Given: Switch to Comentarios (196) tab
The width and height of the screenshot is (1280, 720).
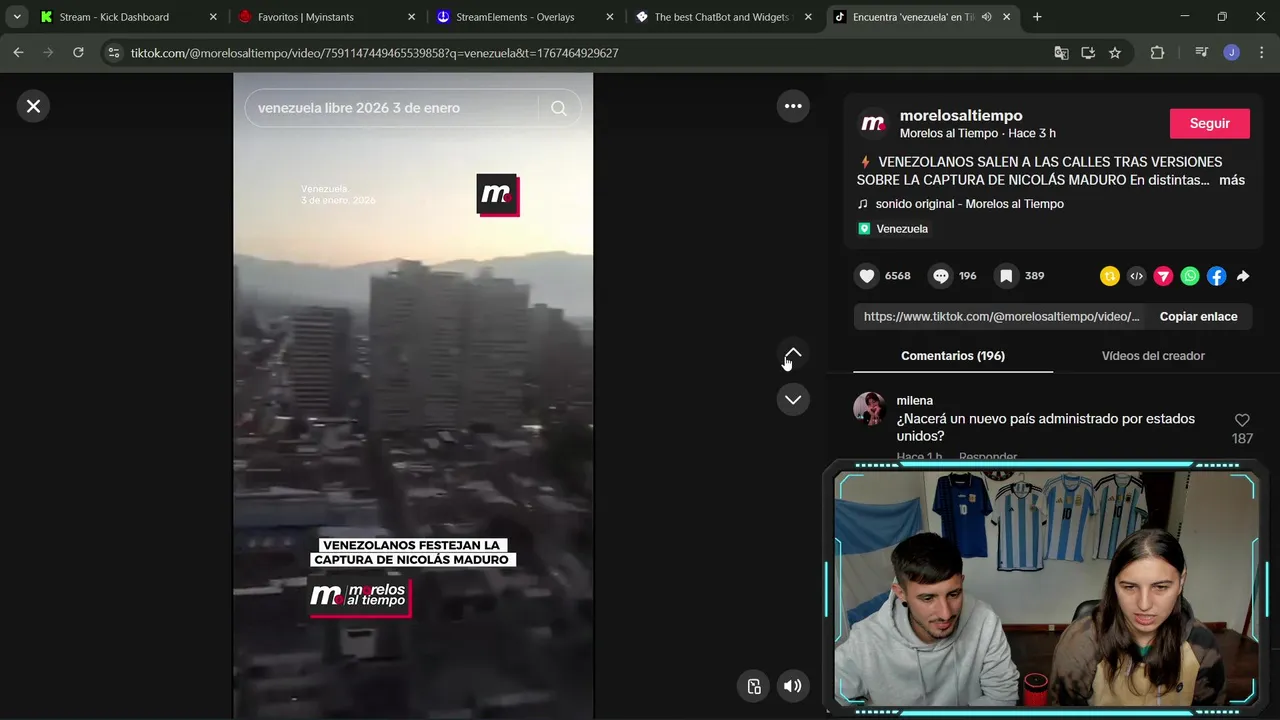Looking at the screenshot, I should 952,356.
